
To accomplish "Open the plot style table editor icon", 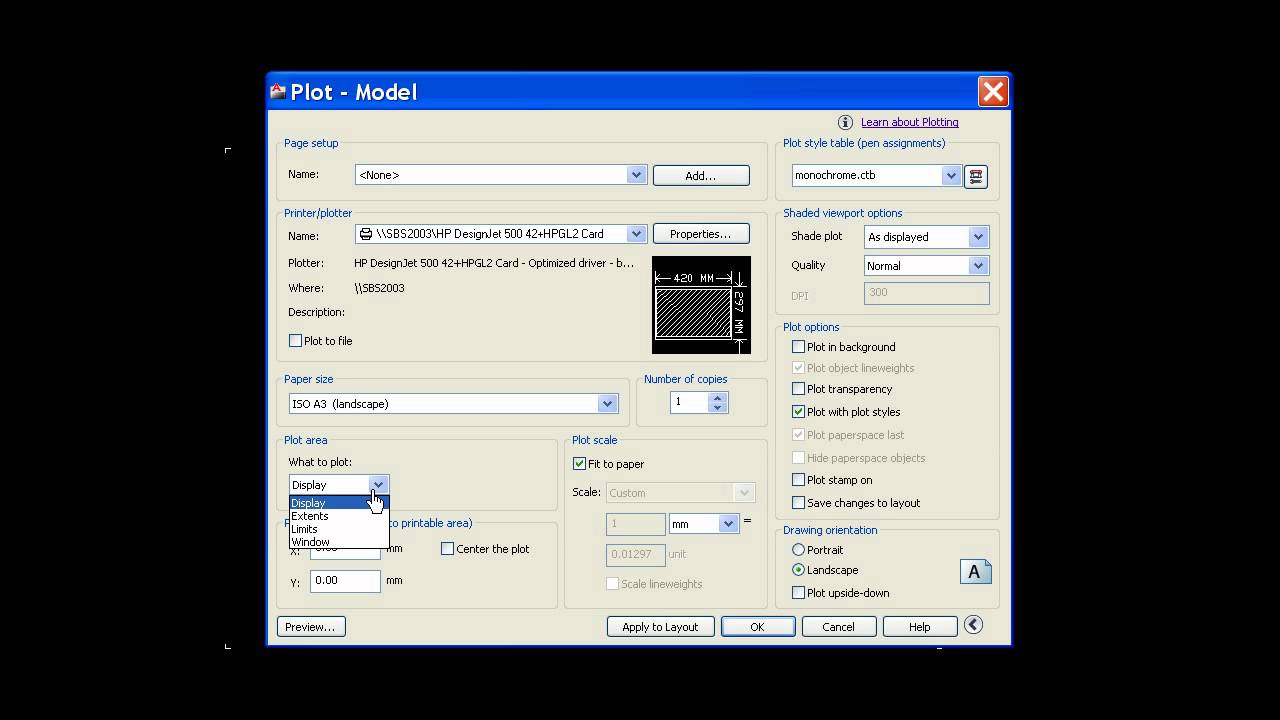I will (976, 176).
